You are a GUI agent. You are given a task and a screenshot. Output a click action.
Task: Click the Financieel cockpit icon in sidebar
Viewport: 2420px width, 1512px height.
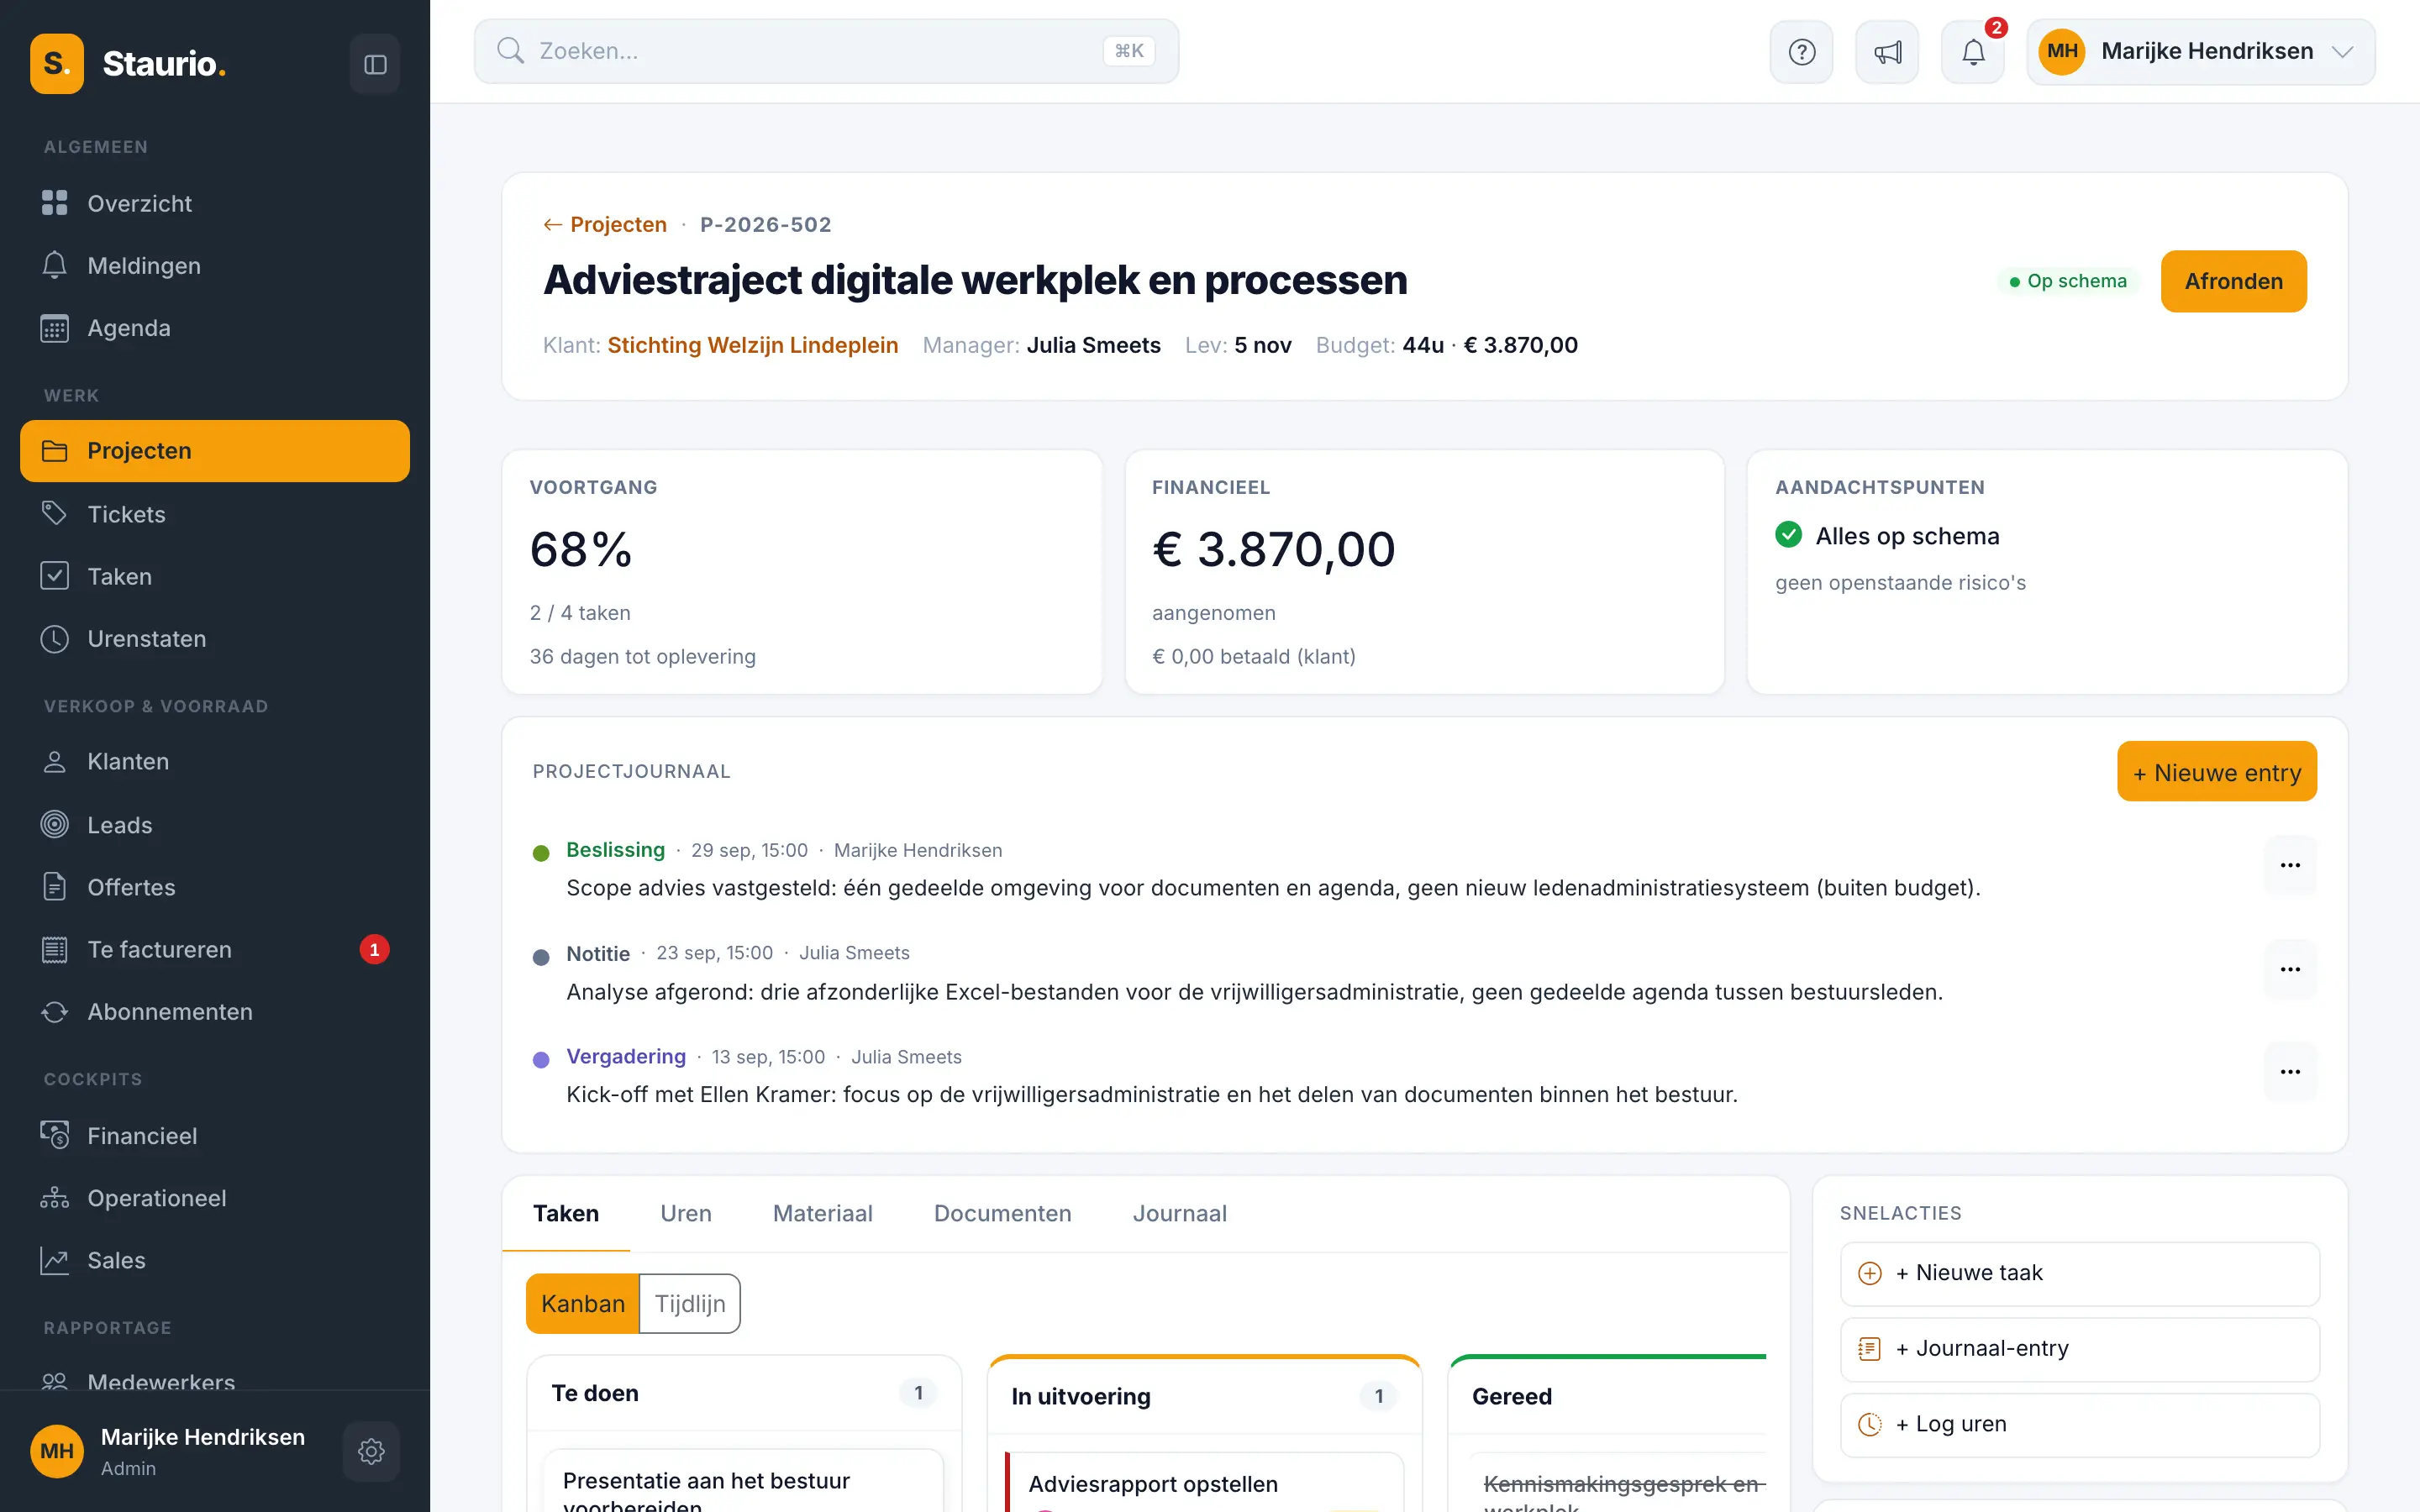point(55,1136)
